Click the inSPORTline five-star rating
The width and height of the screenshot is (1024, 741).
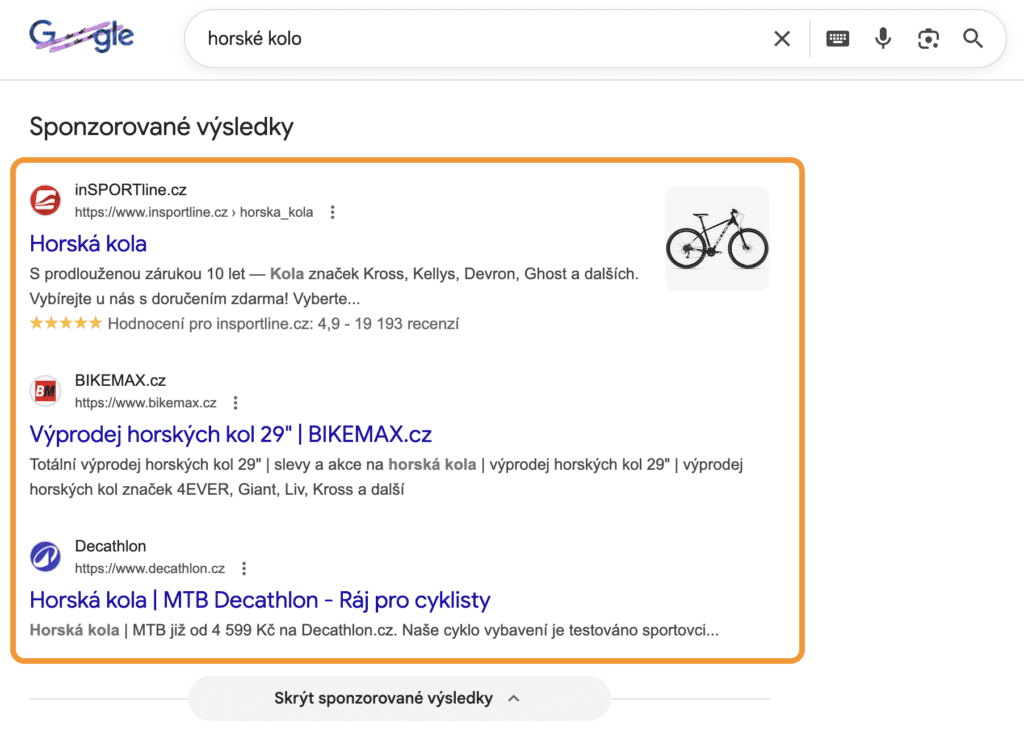(x=66, y=323)
